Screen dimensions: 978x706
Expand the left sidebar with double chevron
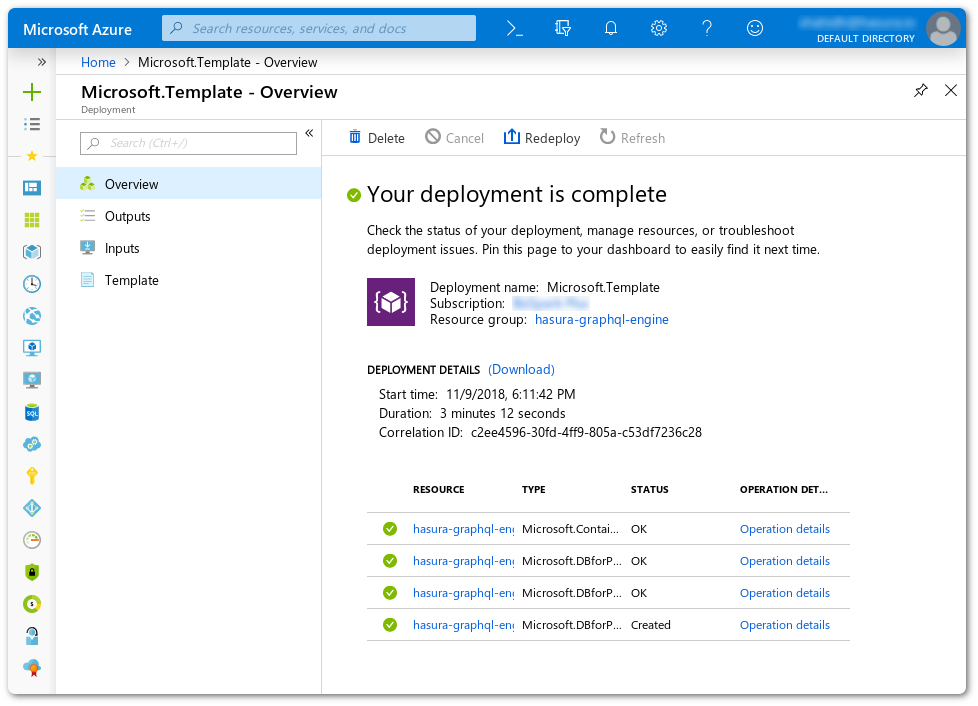click(x=41, y=62)
